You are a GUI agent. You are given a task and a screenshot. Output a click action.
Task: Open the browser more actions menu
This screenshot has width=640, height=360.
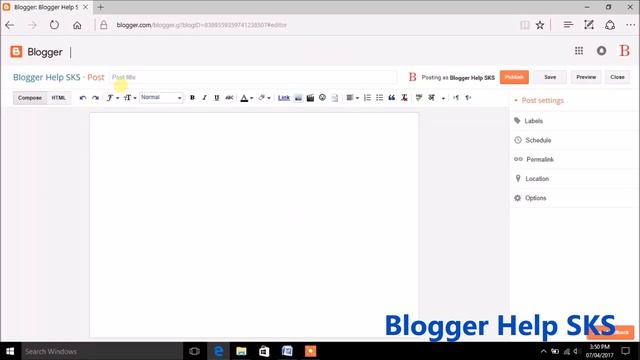point(630,25)
